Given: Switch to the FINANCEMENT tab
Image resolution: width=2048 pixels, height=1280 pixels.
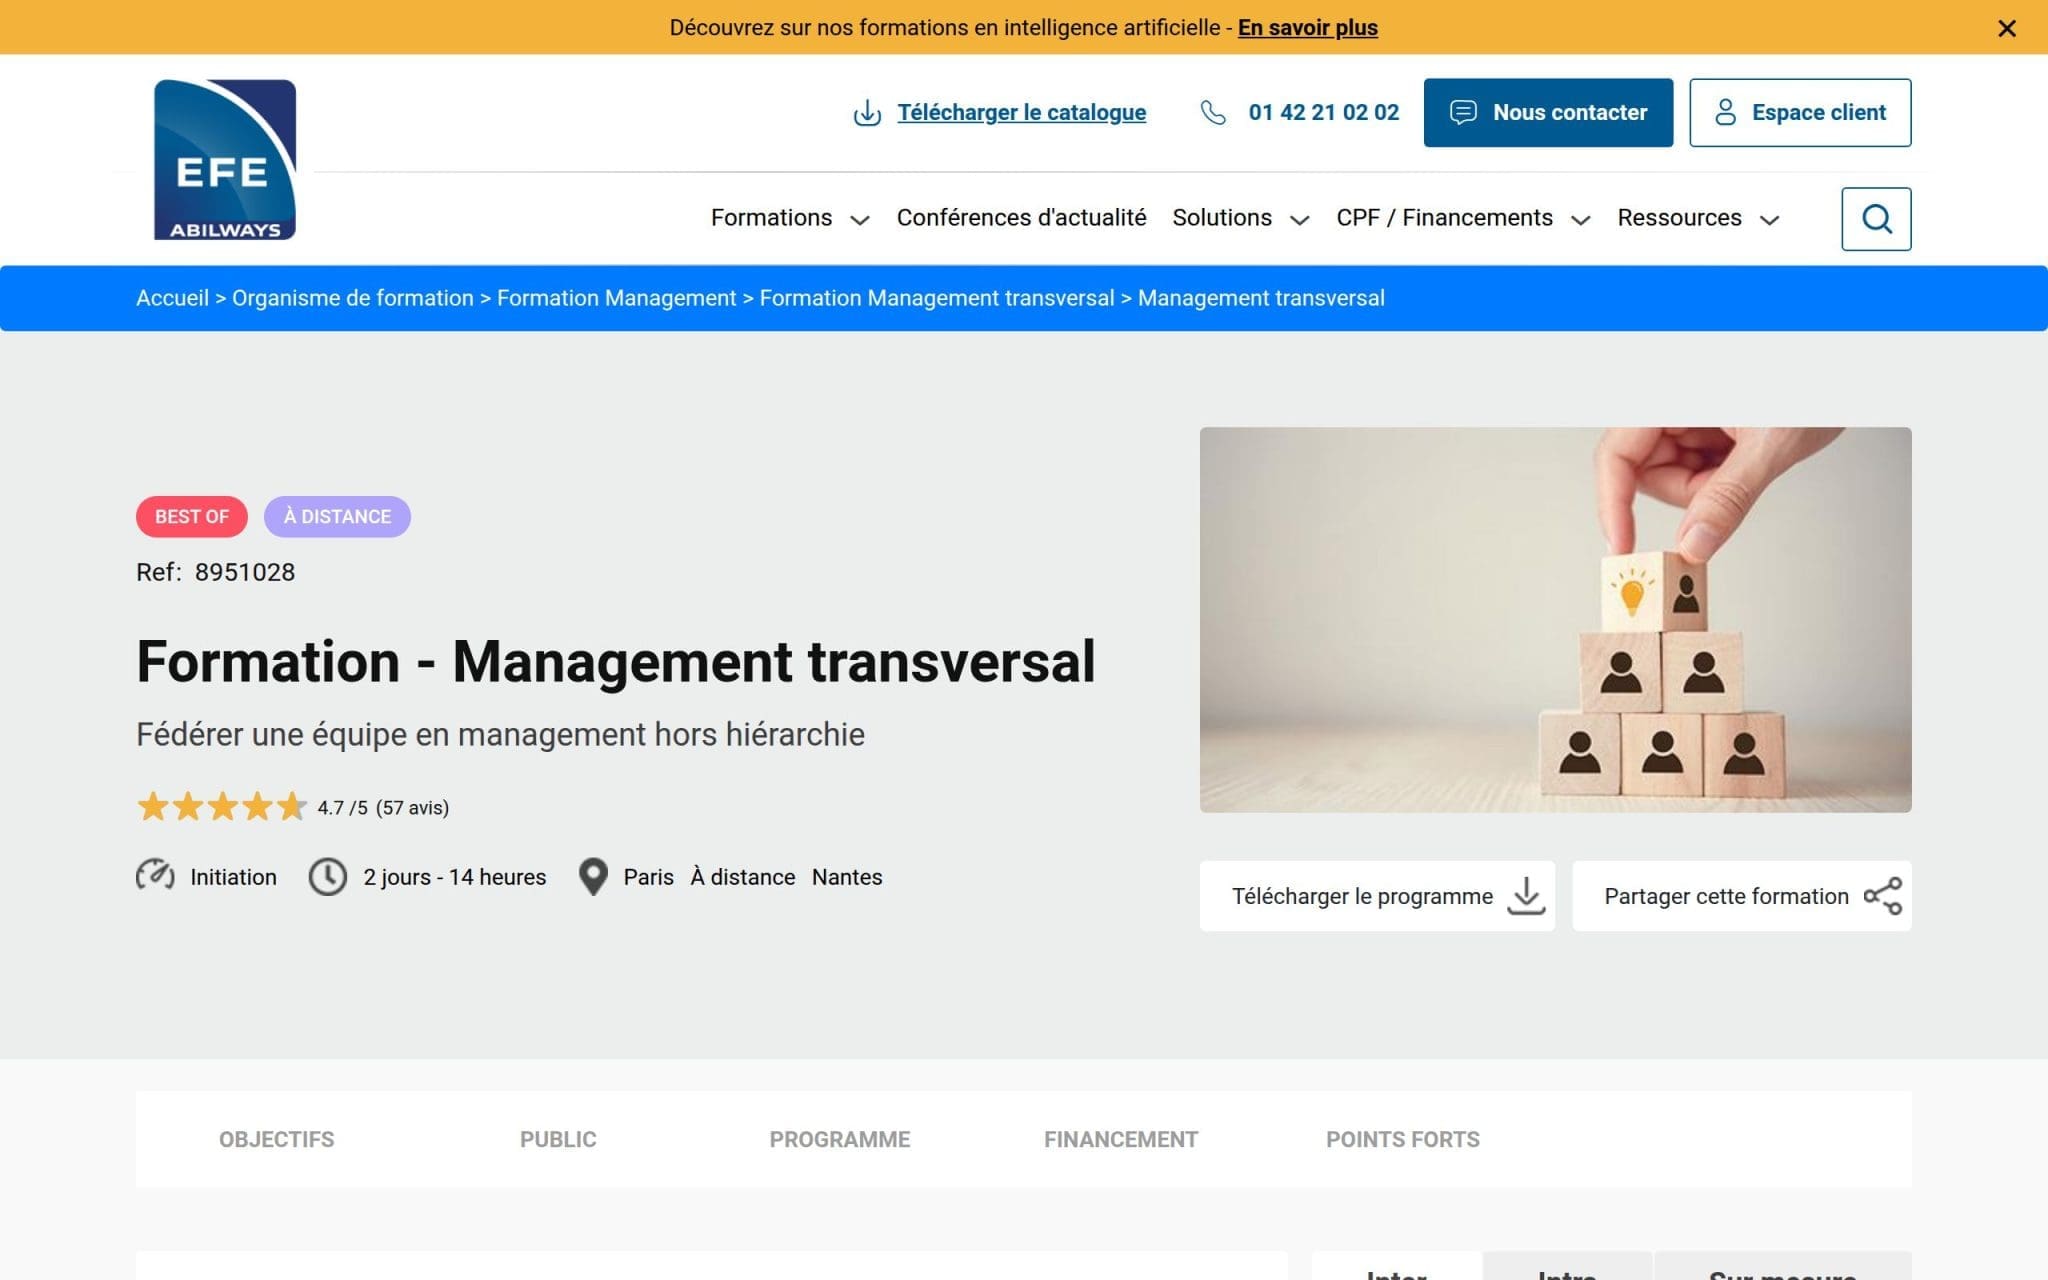Looking at the screenshot, I should point(1121,1139).
